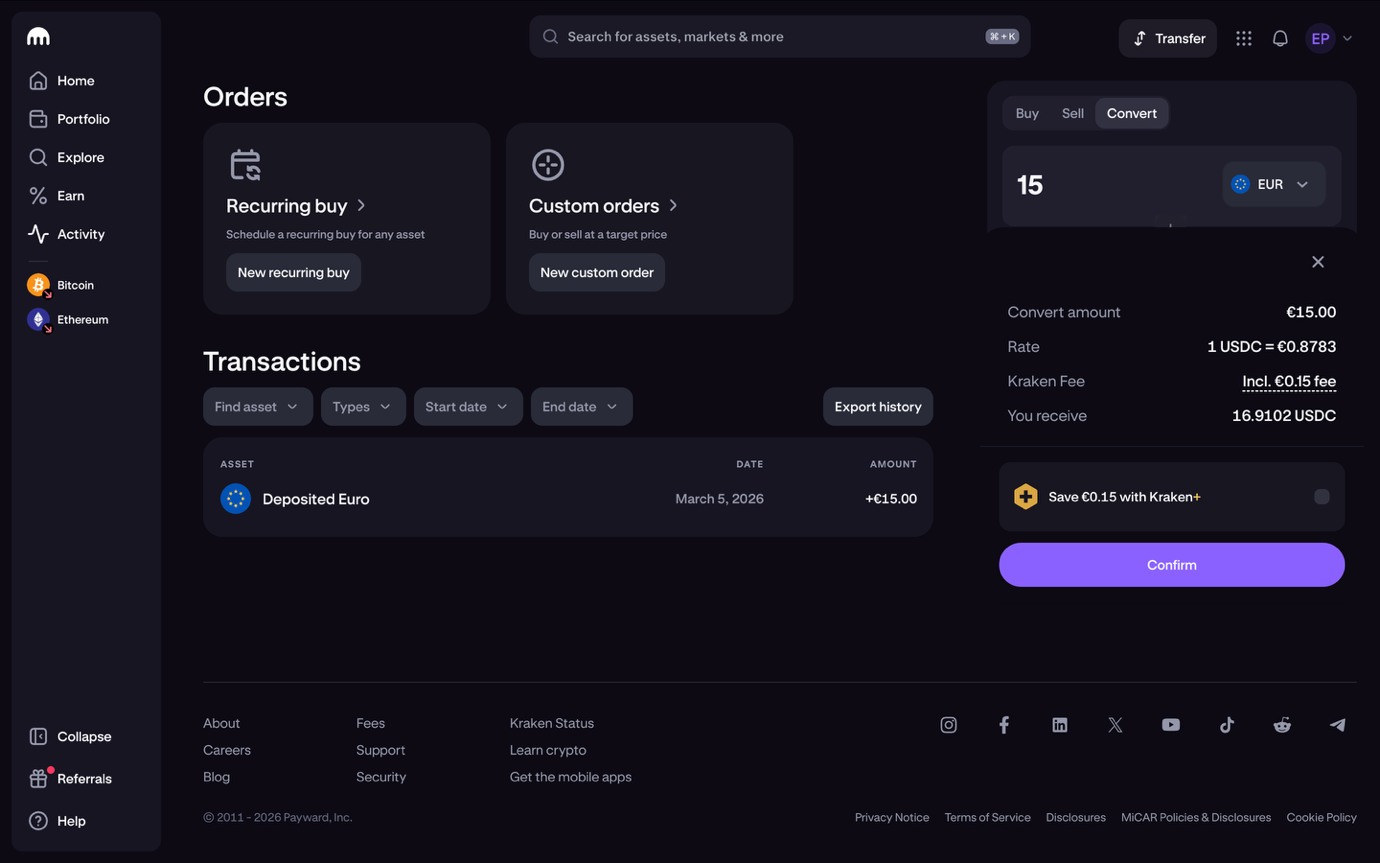Open the Types filter dropdown
This screenshot has height=863, width=1380.
point(363,407)
